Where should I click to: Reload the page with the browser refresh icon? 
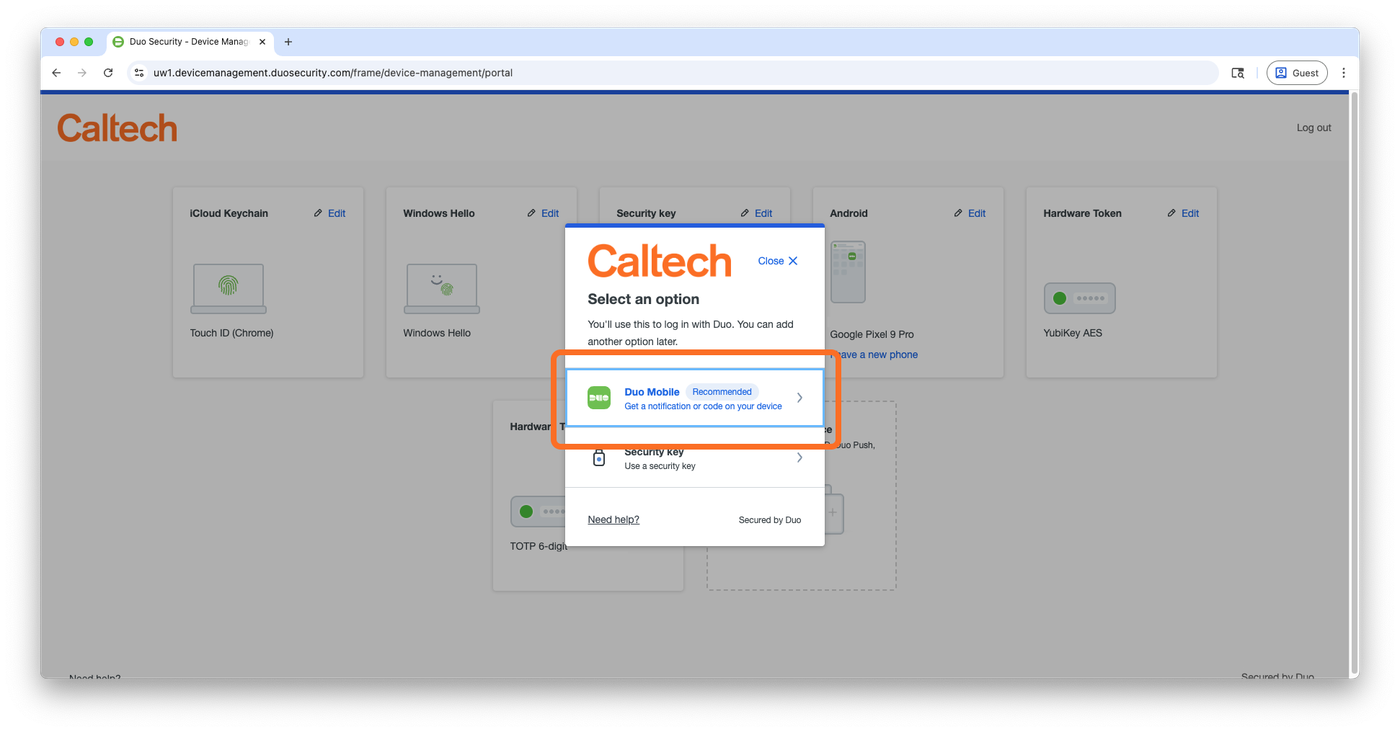pyautogui.click(x=108, y=73)
